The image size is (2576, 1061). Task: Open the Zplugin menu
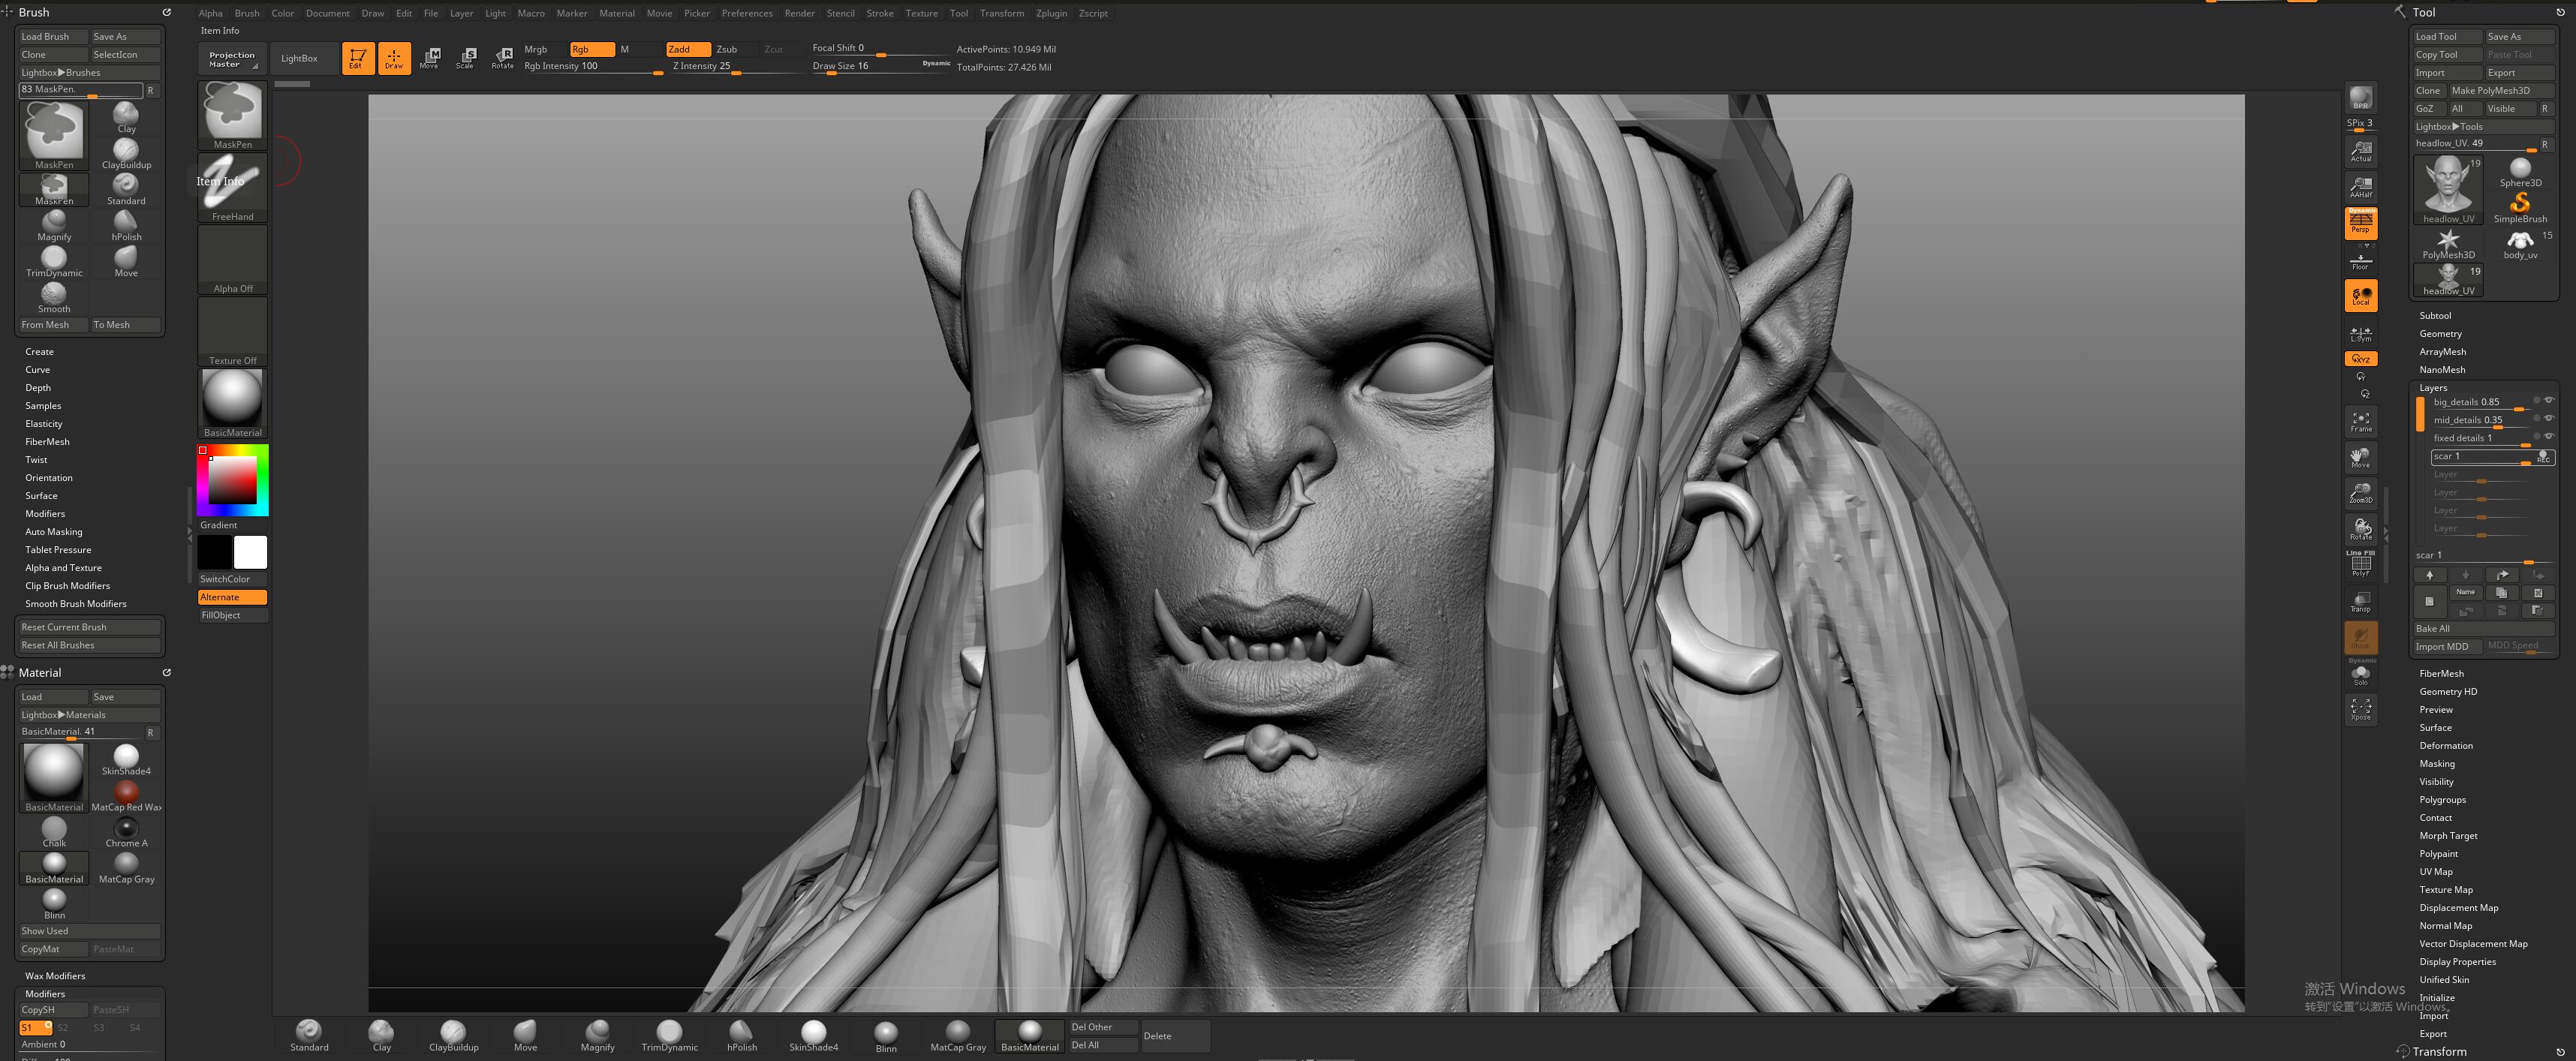coord(1051,13)
